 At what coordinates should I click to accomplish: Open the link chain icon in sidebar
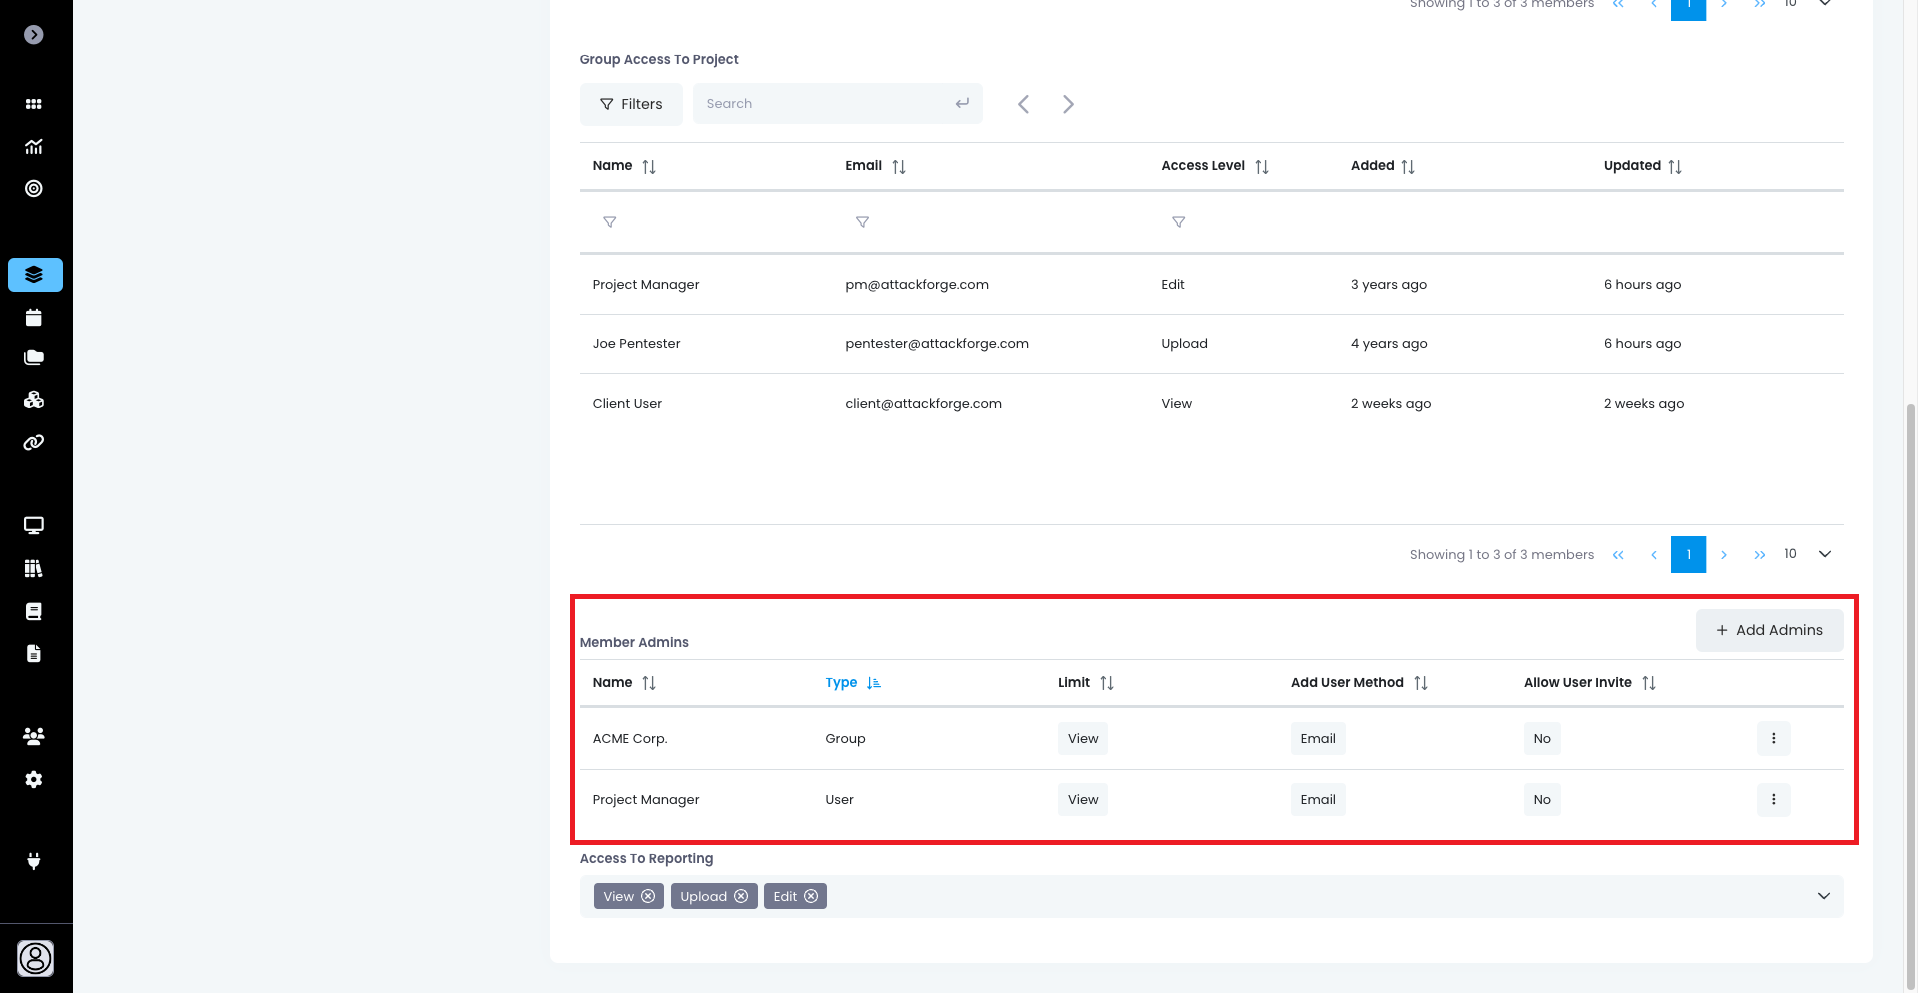pyautogui.click(x=34, y=442)
